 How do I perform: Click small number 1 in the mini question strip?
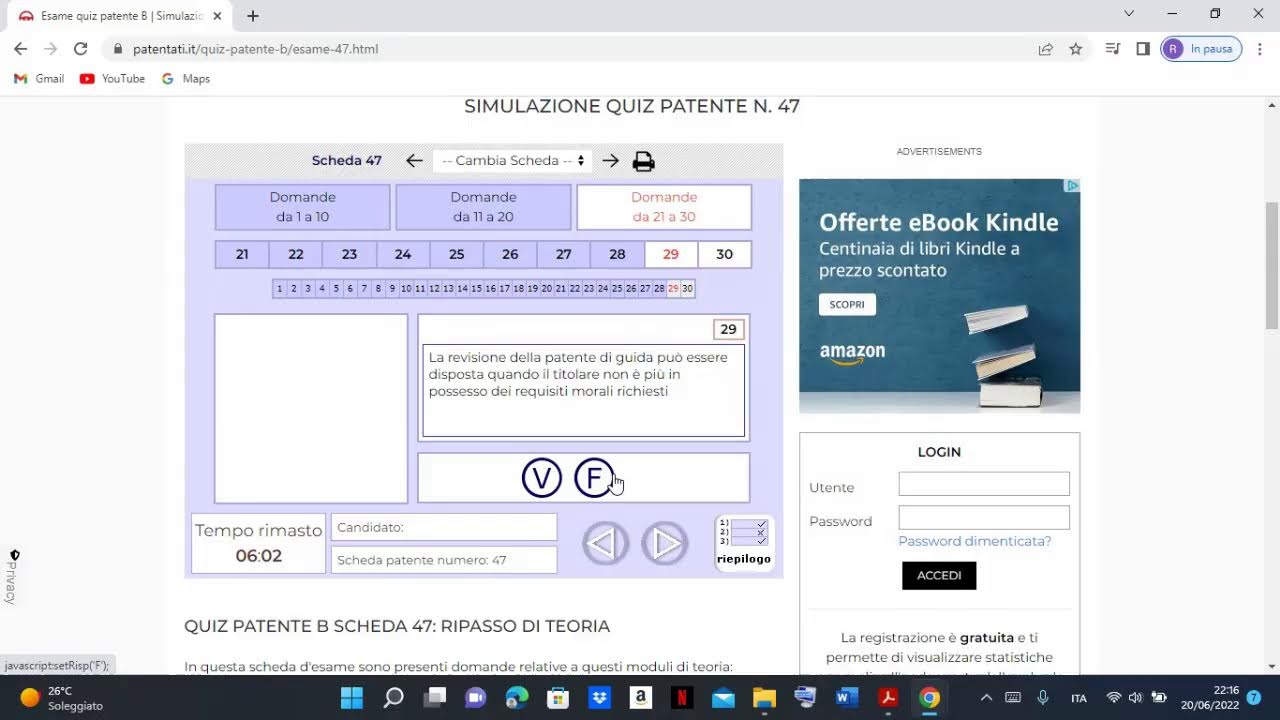point(280,289)
